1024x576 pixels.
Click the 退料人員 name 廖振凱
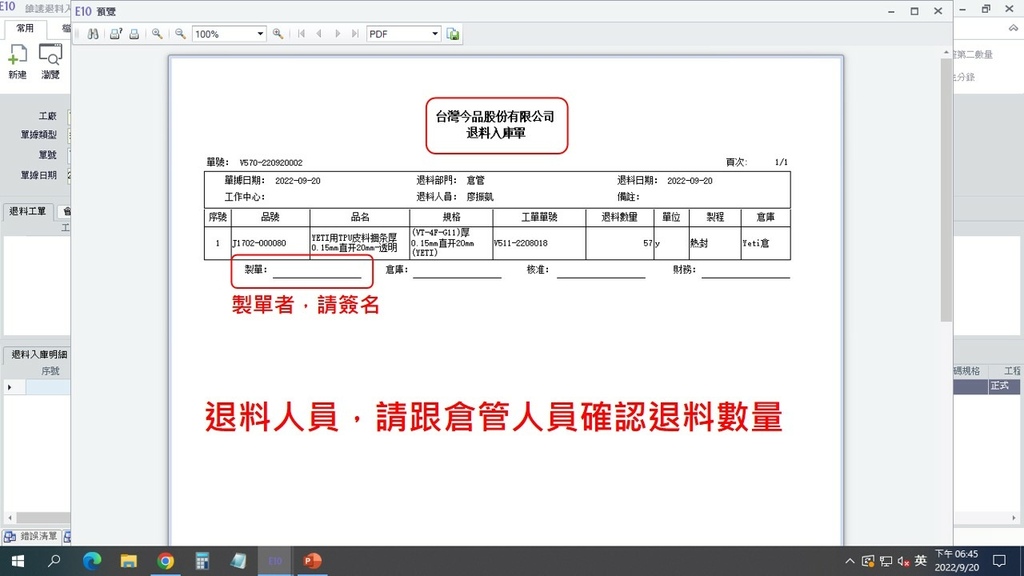pos(480,197)
